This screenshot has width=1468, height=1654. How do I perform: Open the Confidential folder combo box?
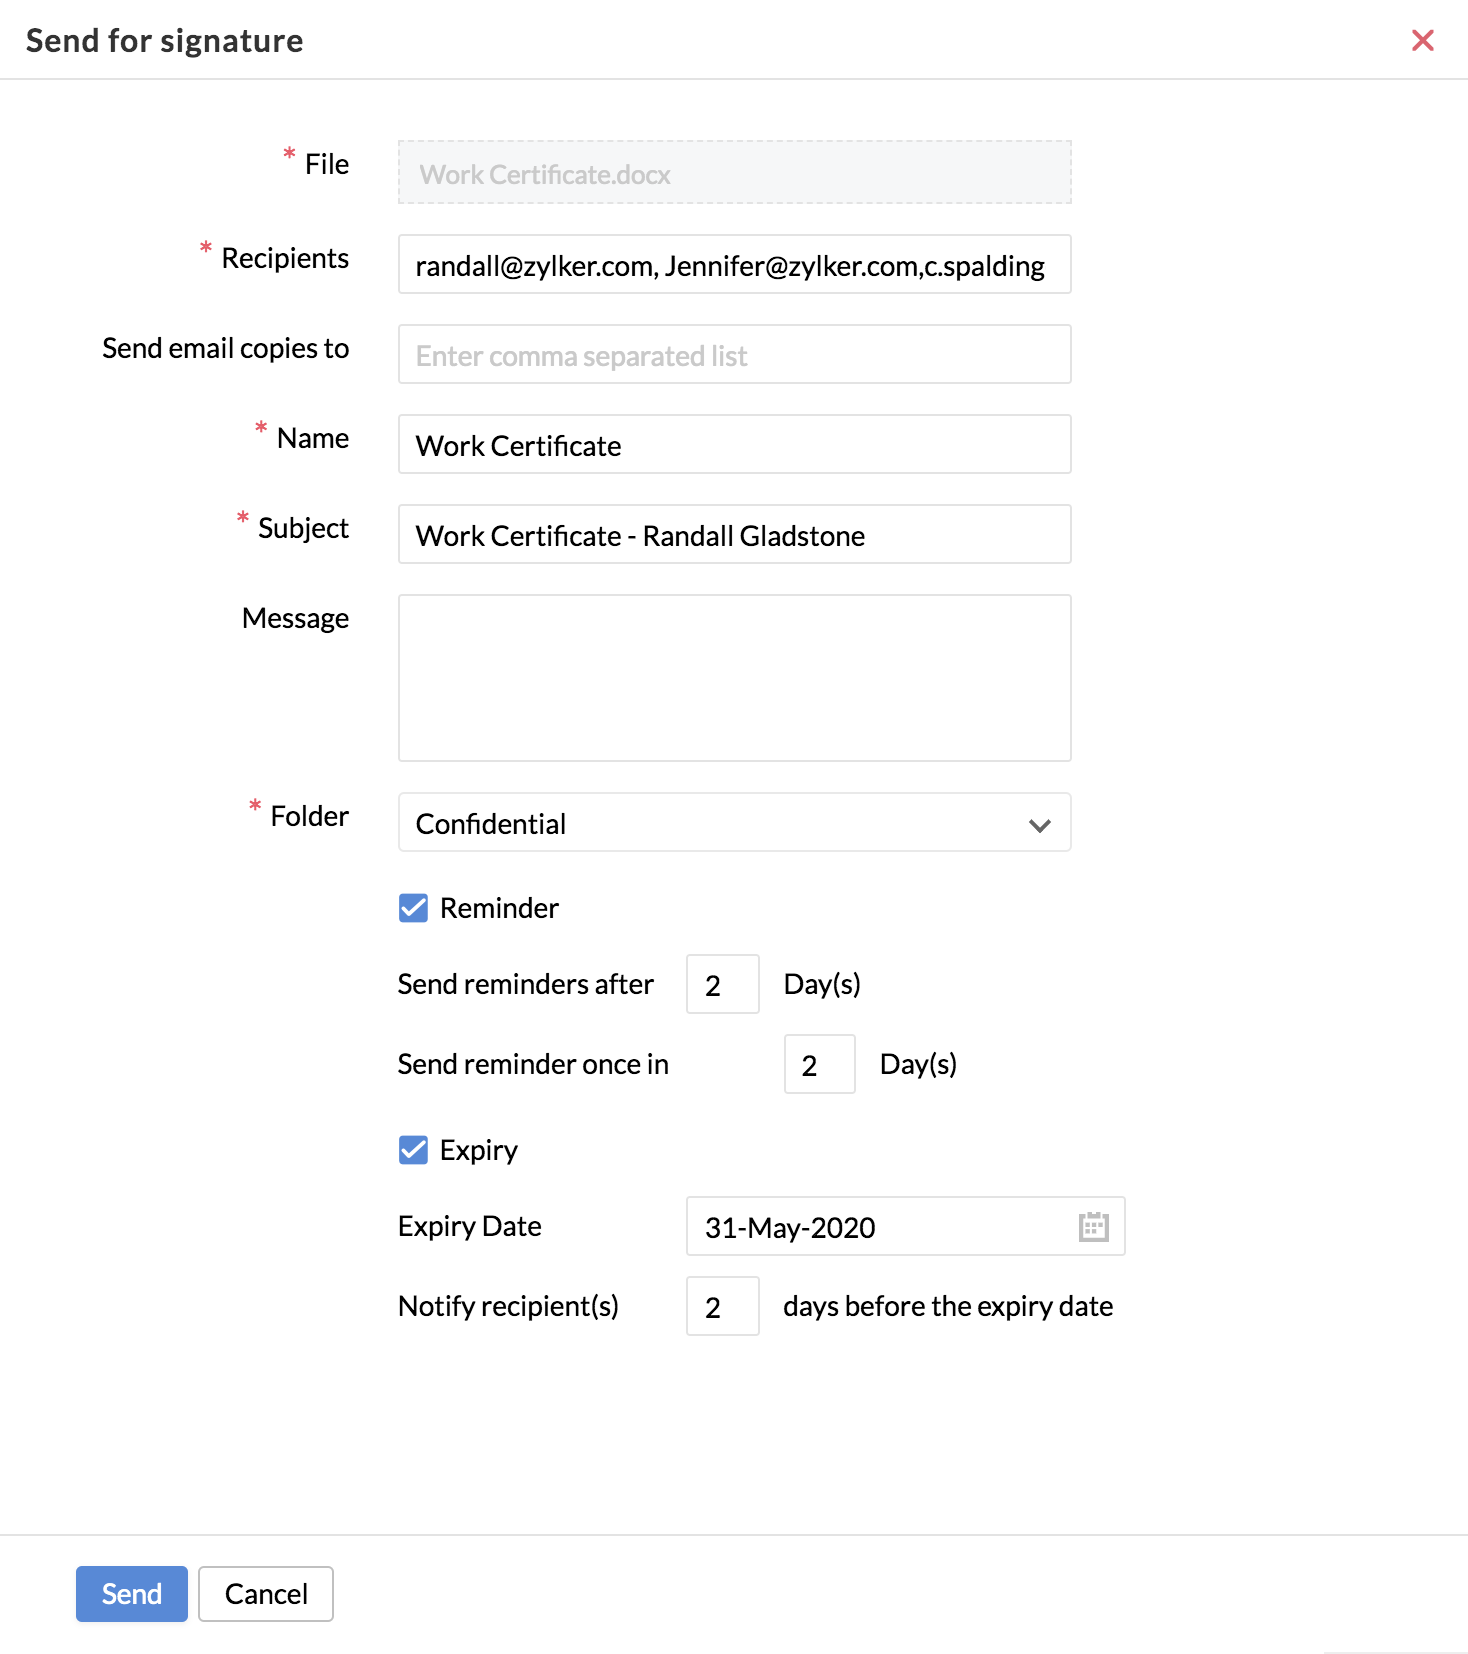coord(735,822)
